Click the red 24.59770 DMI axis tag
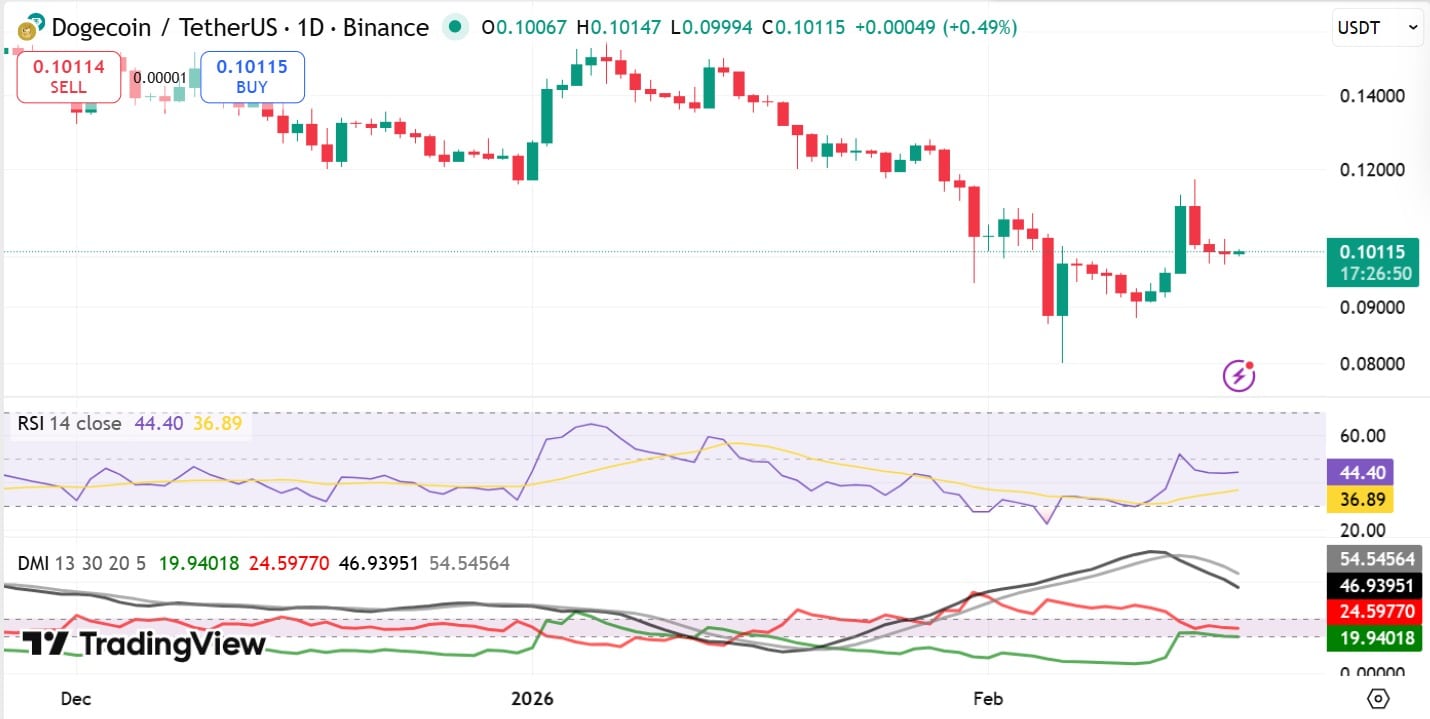This screenshot has height=719, width=1430. point(1374,610)
